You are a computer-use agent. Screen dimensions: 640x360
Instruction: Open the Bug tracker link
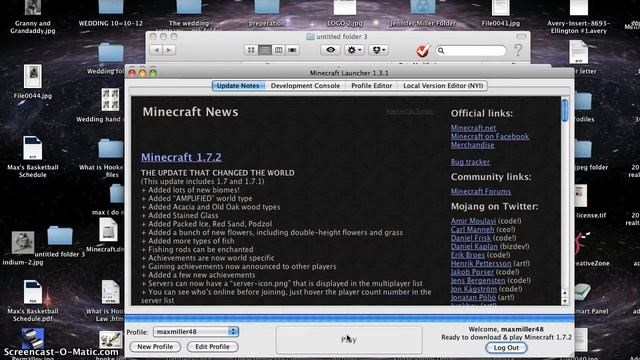[470, 162]
